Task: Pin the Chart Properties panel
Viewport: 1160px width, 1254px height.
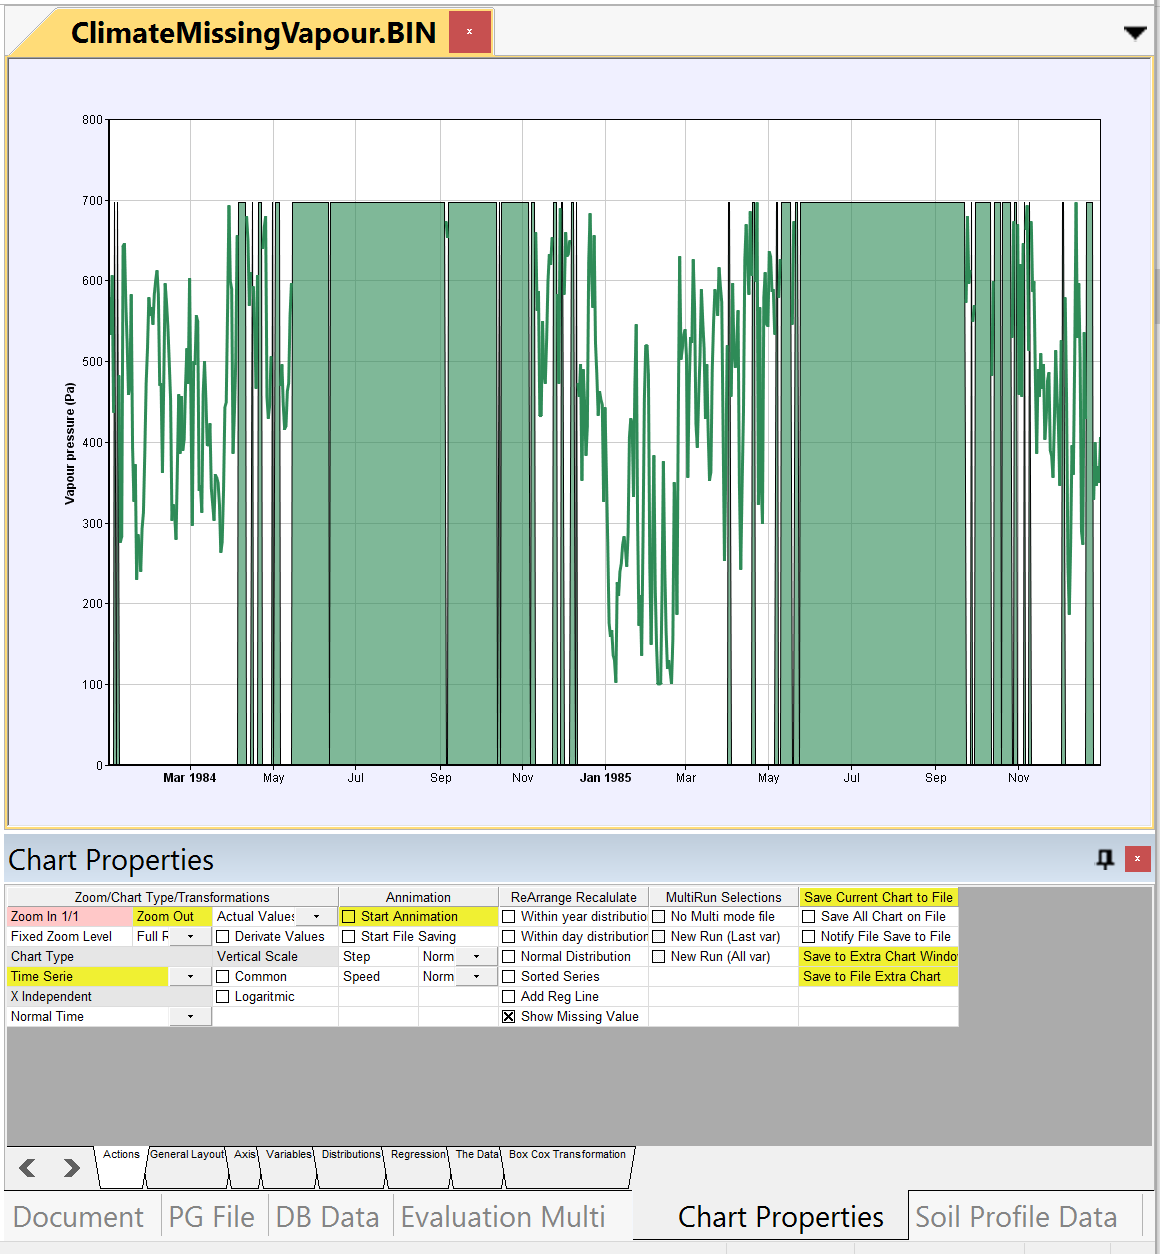Action: (1105, 859)
